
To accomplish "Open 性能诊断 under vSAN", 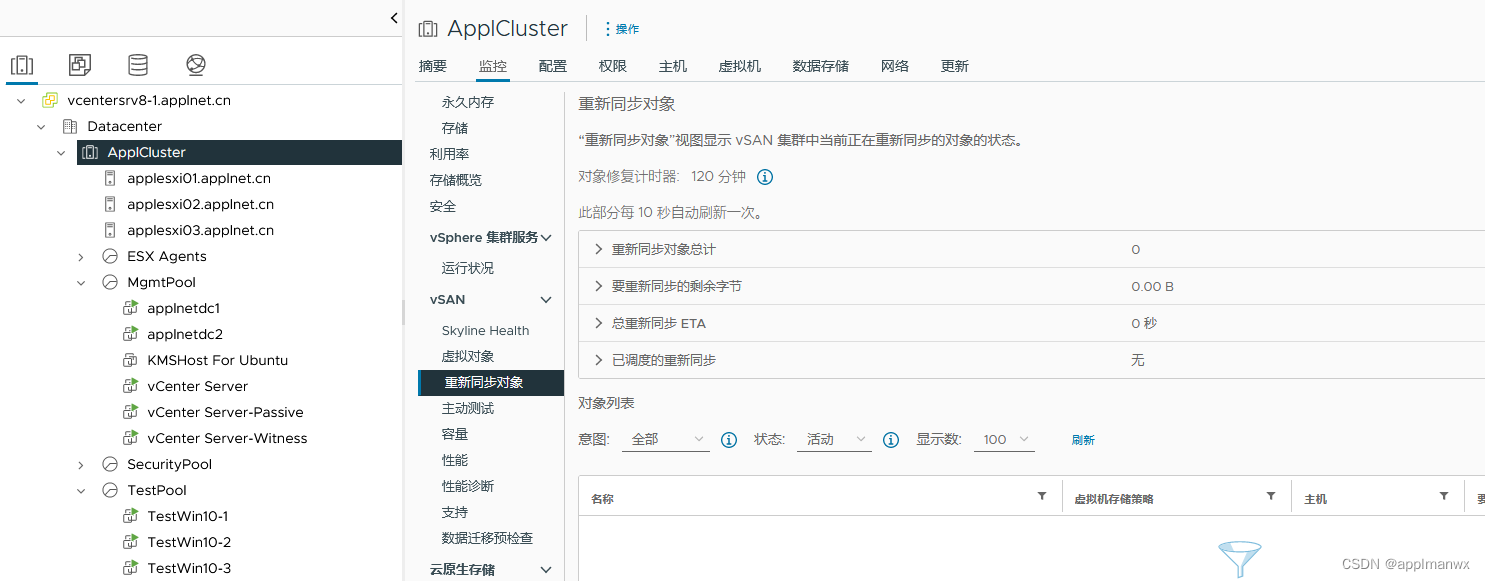I will 468,486.
